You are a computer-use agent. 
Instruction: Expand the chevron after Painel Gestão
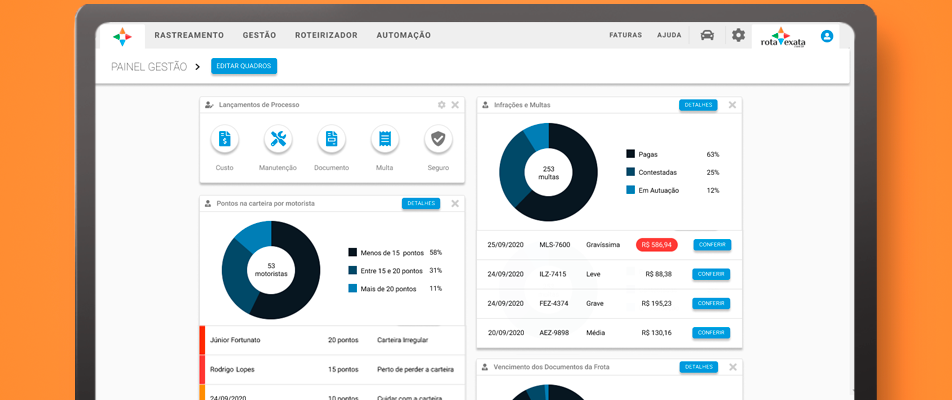point(197,67)
